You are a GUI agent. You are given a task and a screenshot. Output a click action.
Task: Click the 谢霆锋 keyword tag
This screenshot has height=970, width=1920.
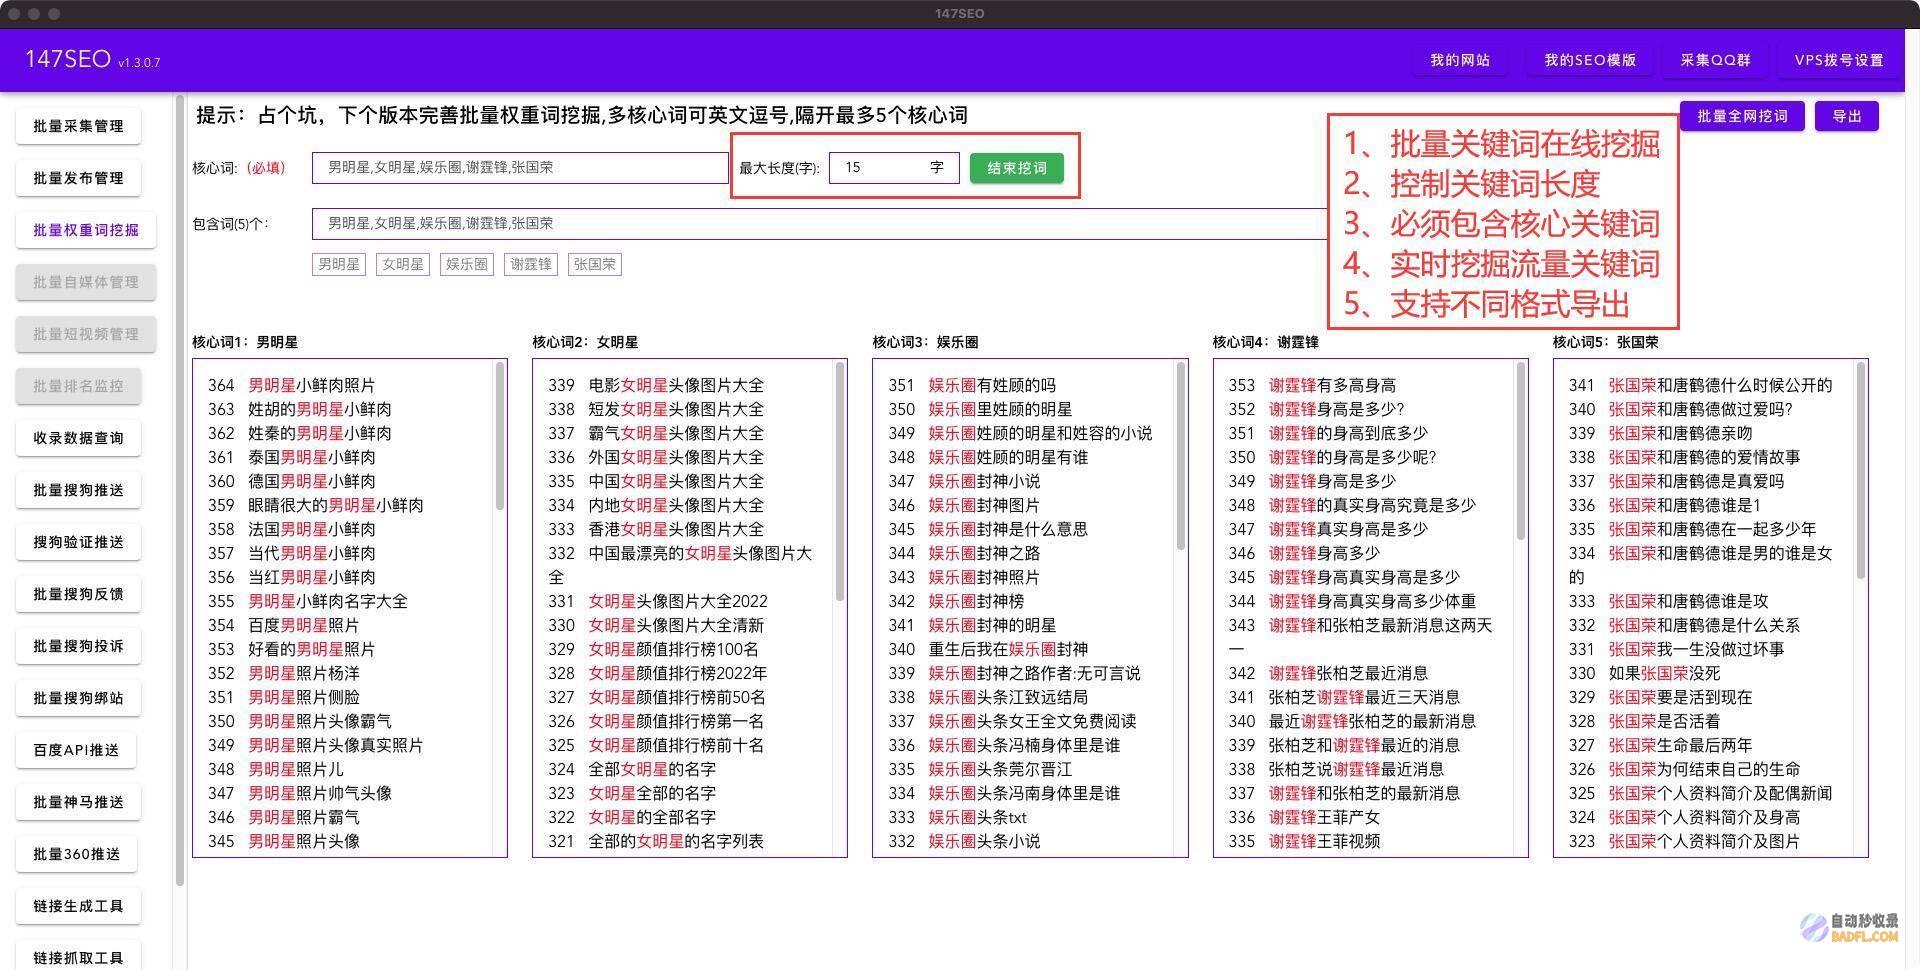[x=530, y=264]
